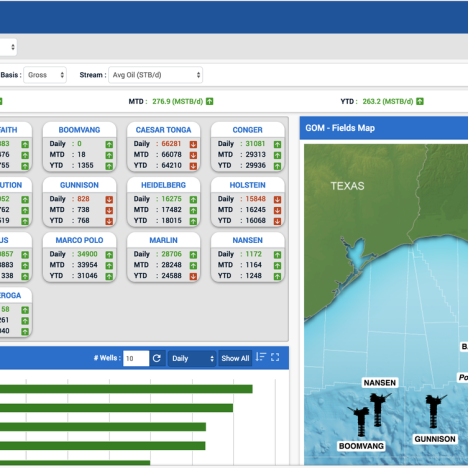Click MARCO POLO Daily green up arrow
Image resolution: width=468 pixels, height=468 pixels.
pyautogui.click(x=109, y=255)
